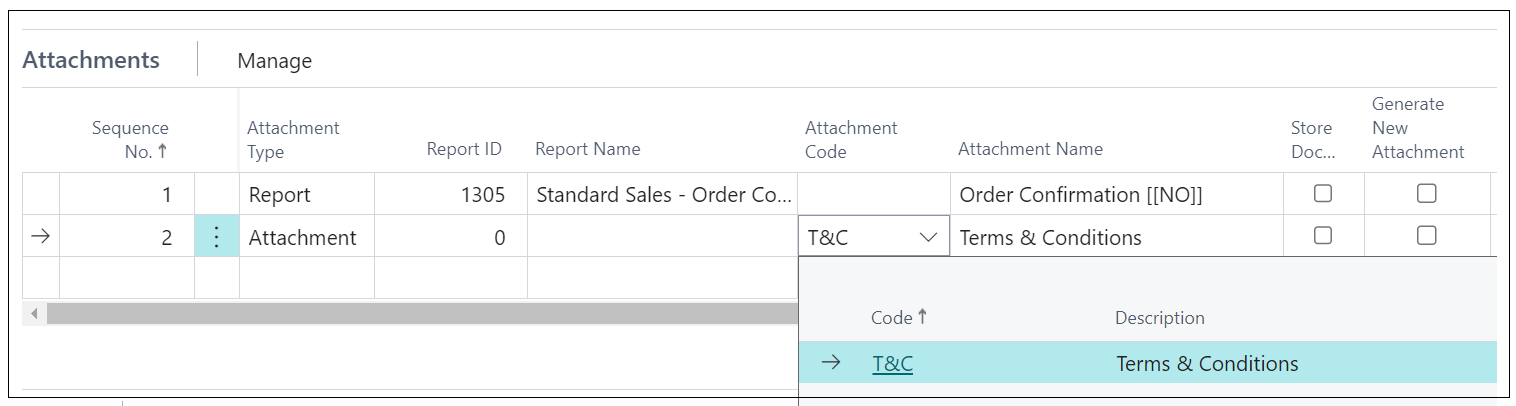Click the Attachments section heading
The width and height of the screenshot is (1516, 406).
(91, 60)
